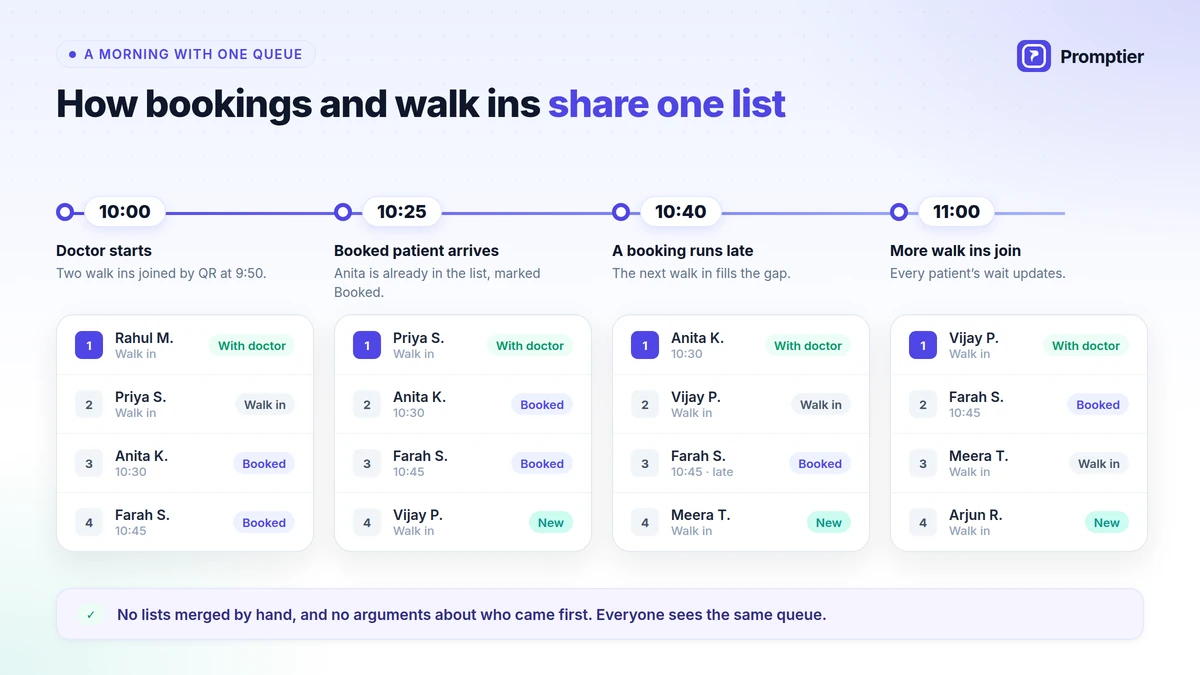Click 'Booked' tag for Farah S. 10:45 · late
This screenshot has width=1200, height=675.
pyautogui.click(x=820, y=464)
